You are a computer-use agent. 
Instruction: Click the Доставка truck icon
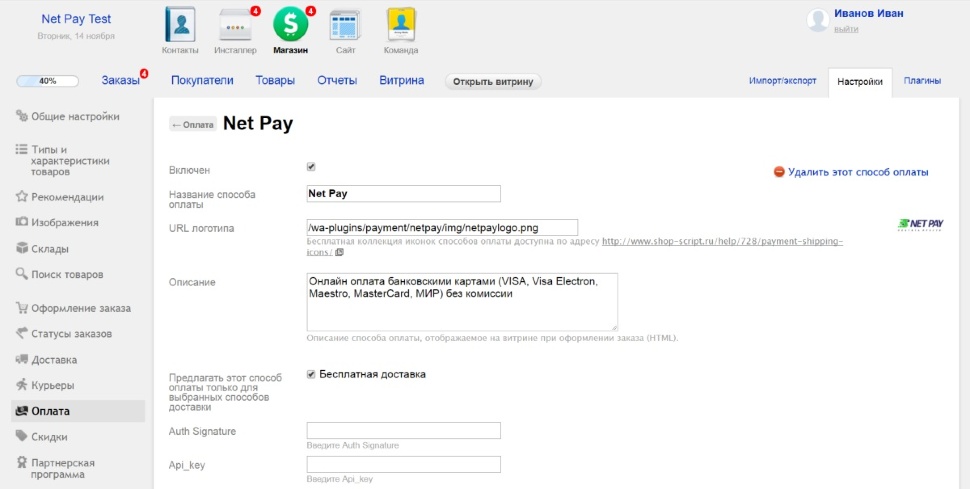tap(22, 360)
